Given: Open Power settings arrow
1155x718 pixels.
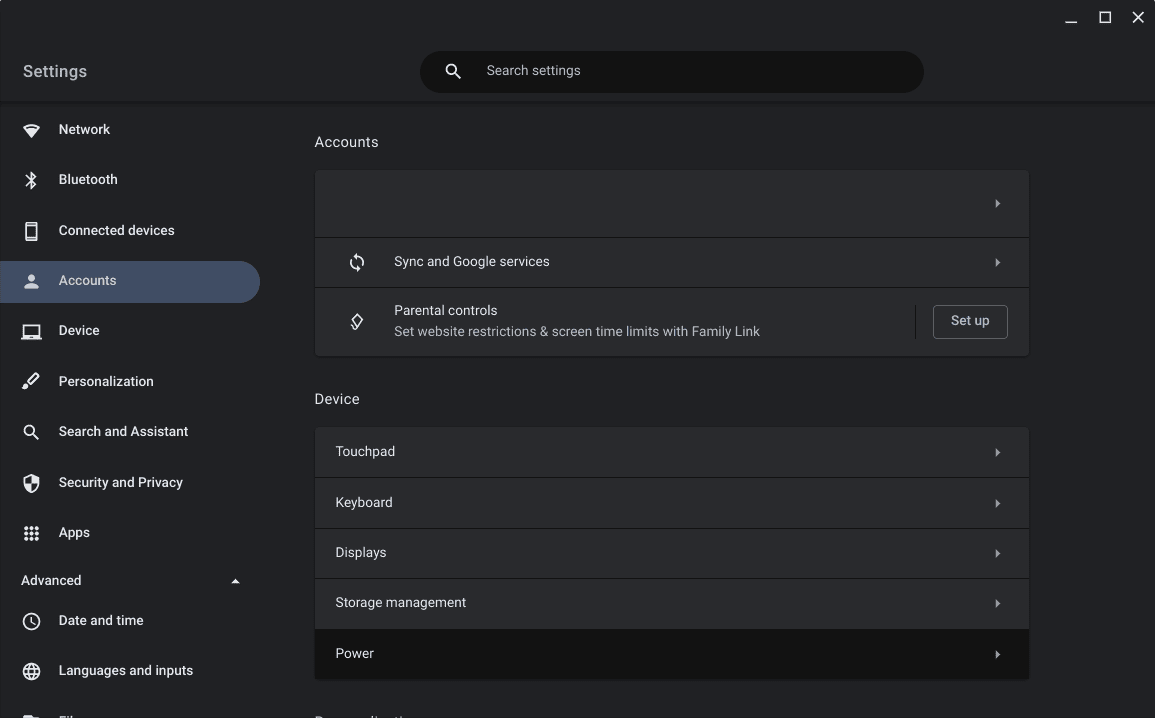Looking at the screenshot, I should click(997, 655).
